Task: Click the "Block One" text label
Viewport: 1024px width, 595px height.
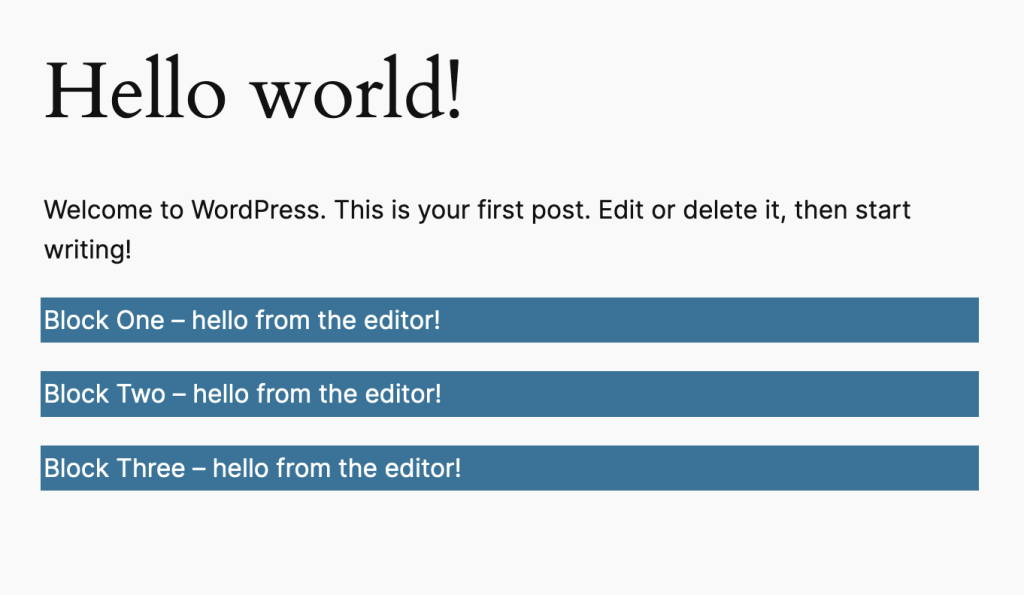Action: click(x=104, y=321)
